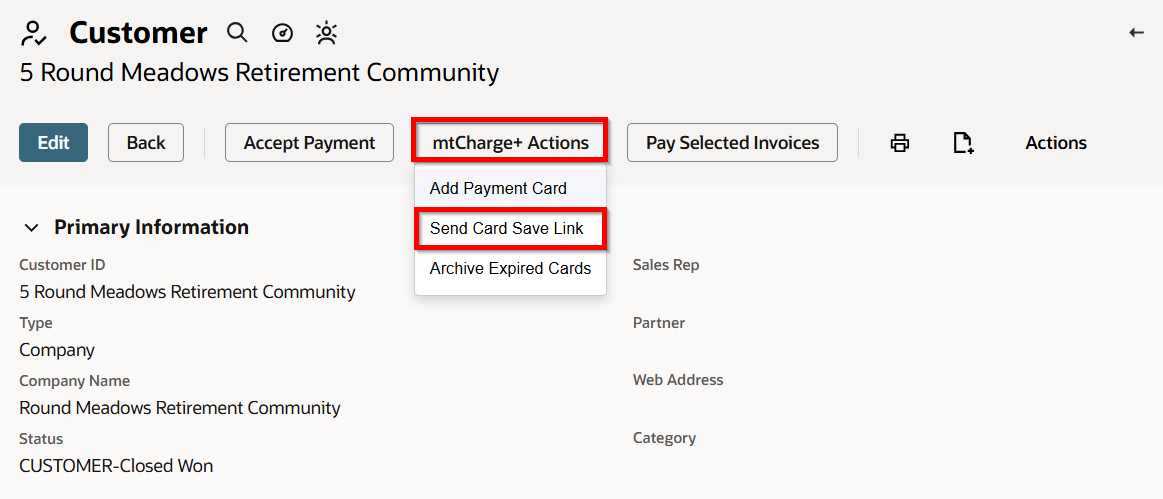Image resolution: width=1163 pixels, height=499 pixels.
Task: Click the back arrow at top right
Action: 1136,33
